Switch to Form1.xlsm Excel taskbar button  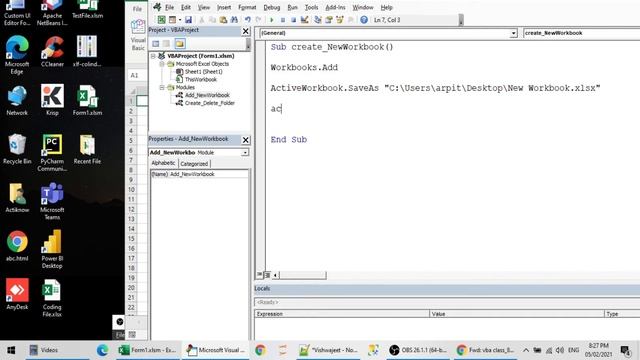tap(147, 350)
